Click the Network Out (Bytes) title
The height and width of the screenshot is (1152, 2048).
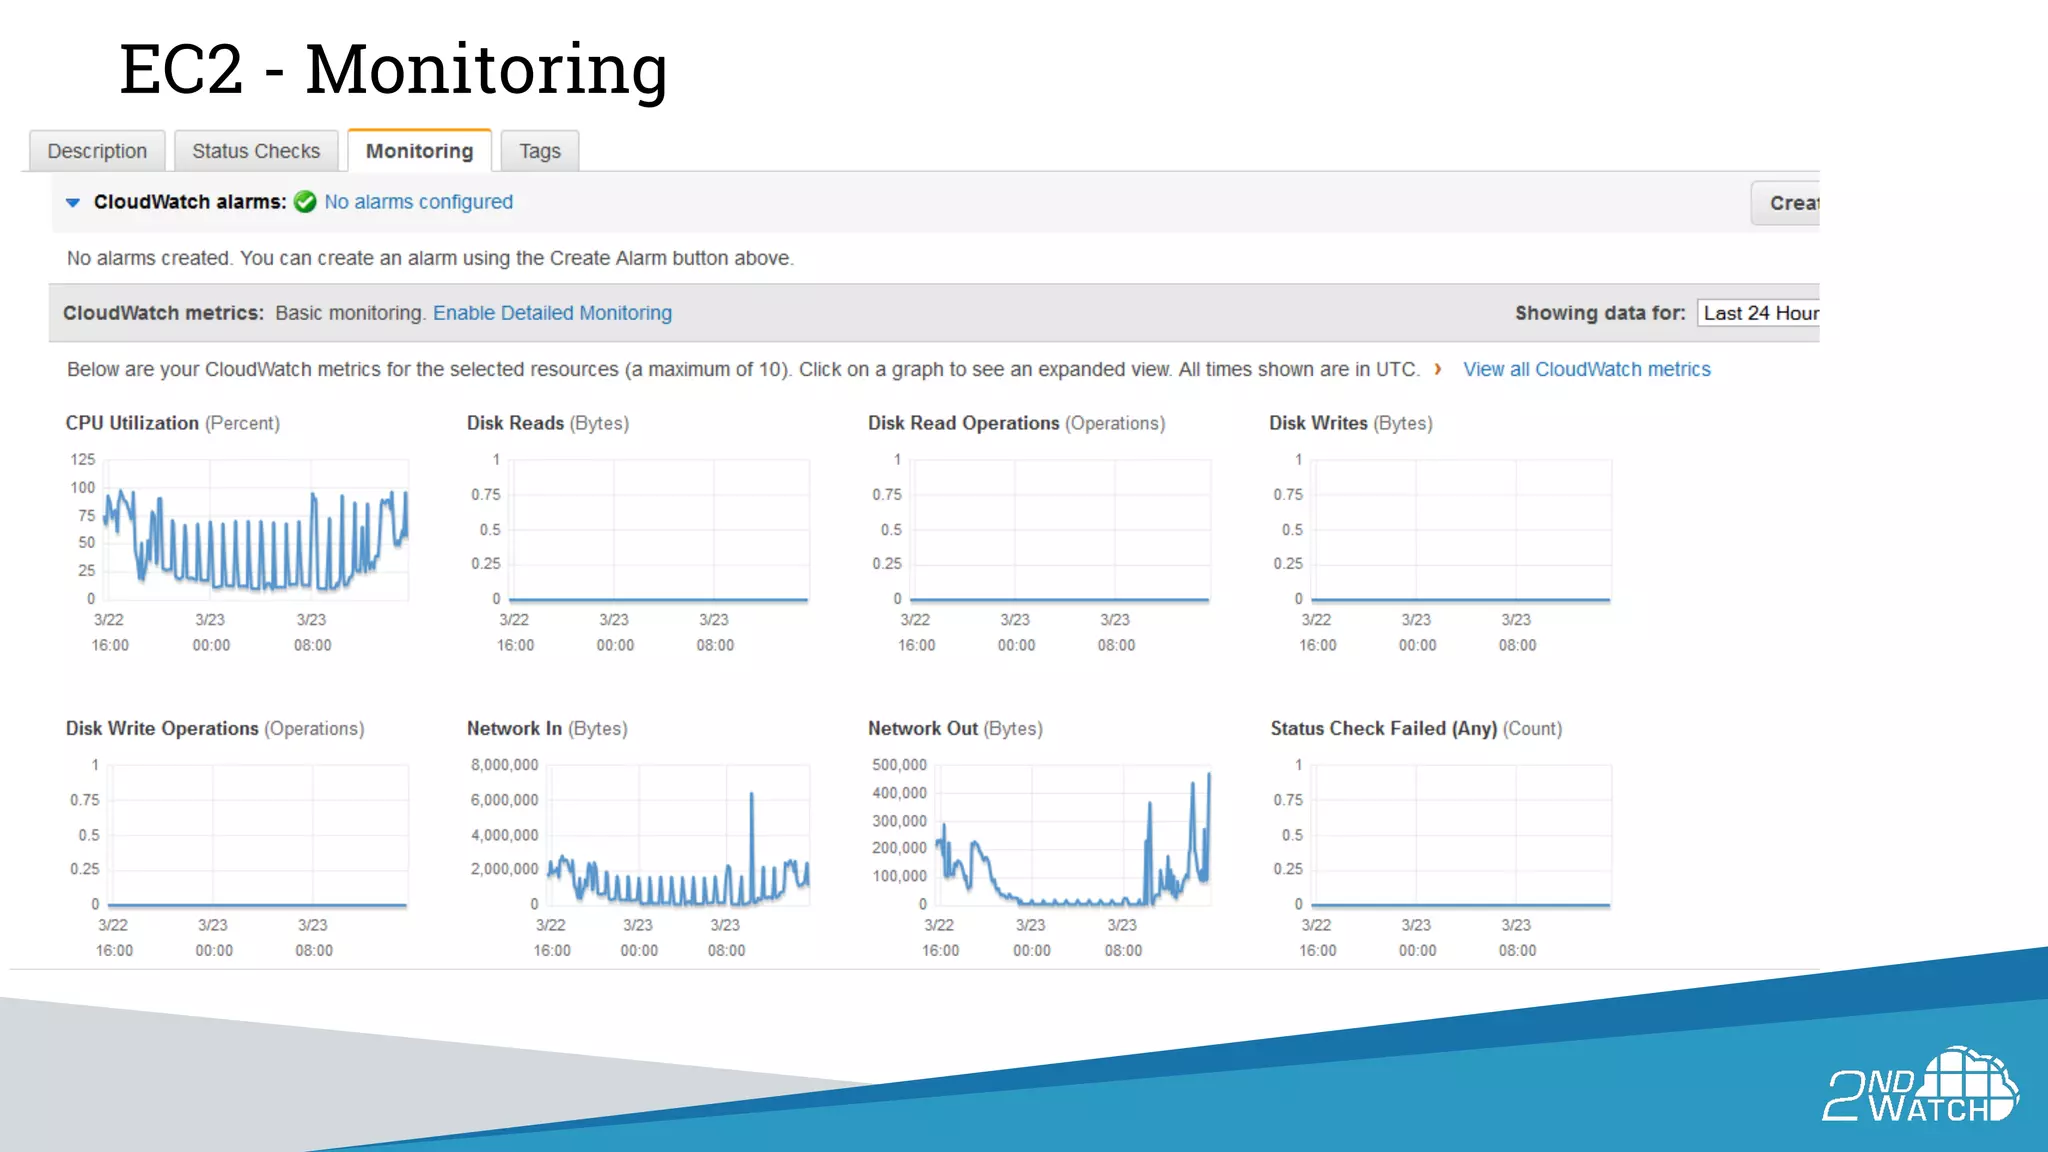[955, 729]
